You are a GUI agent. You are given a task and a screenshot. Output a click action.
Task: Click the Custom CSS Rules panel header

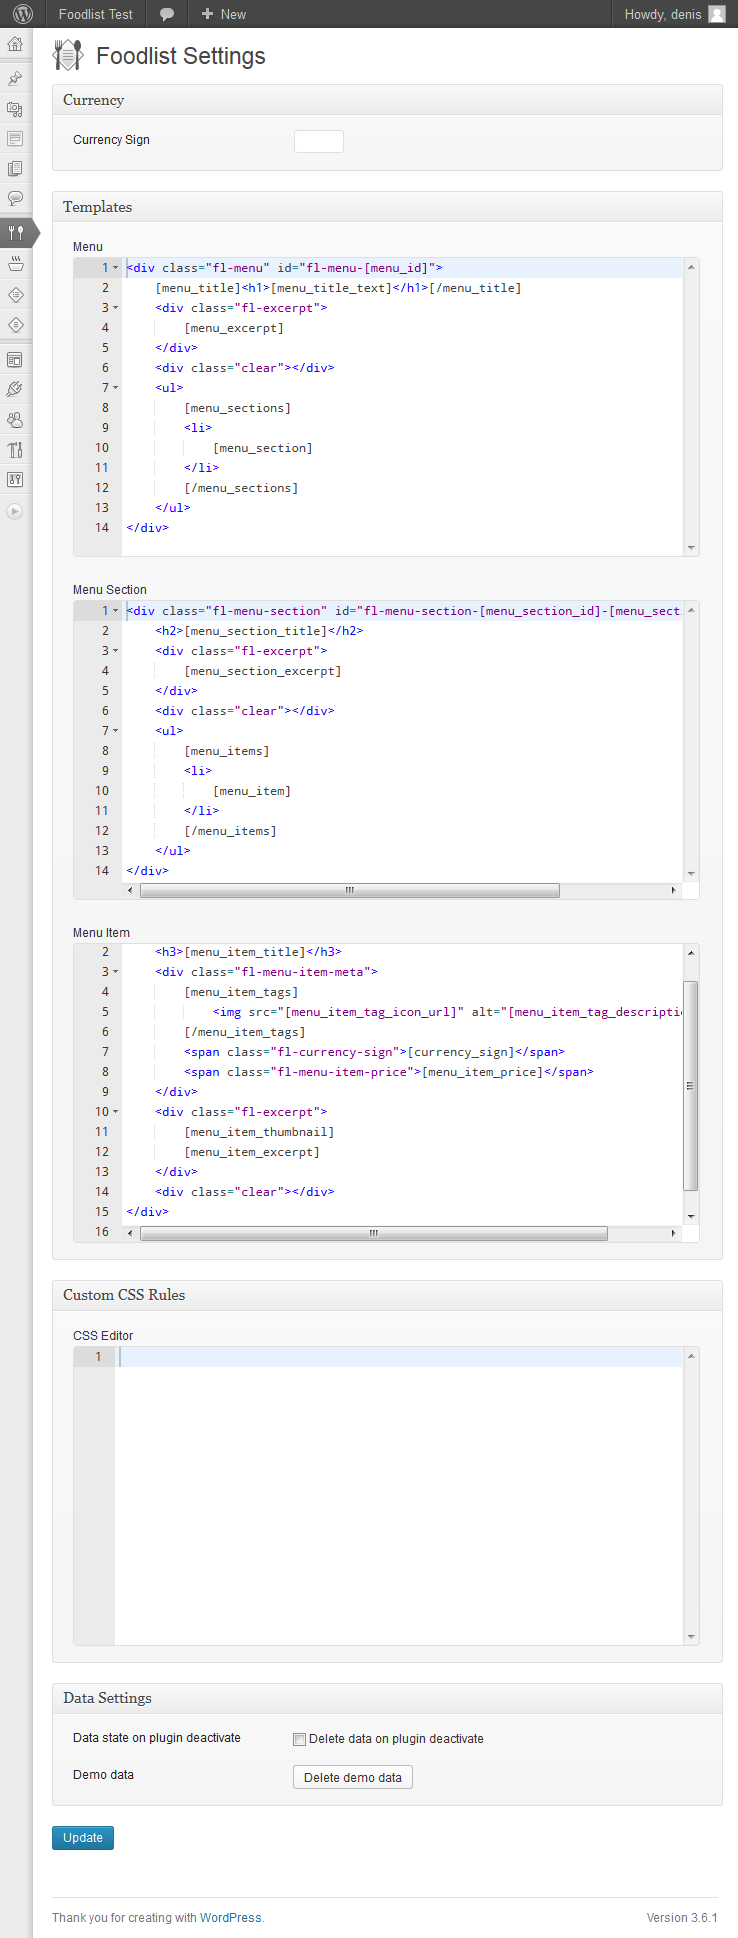click(387, 1295)
